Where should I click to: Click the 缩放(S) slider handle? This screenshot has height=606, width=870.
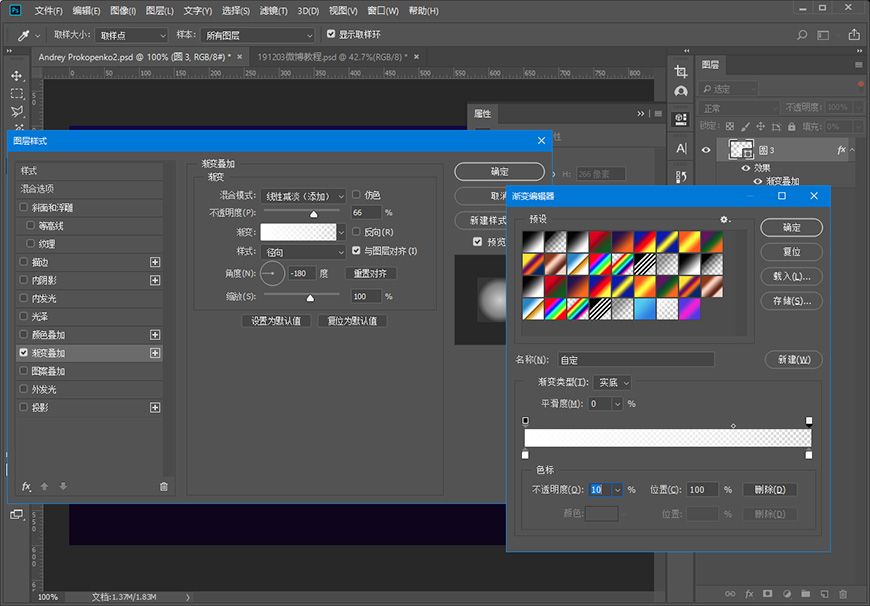click(310, 299)
